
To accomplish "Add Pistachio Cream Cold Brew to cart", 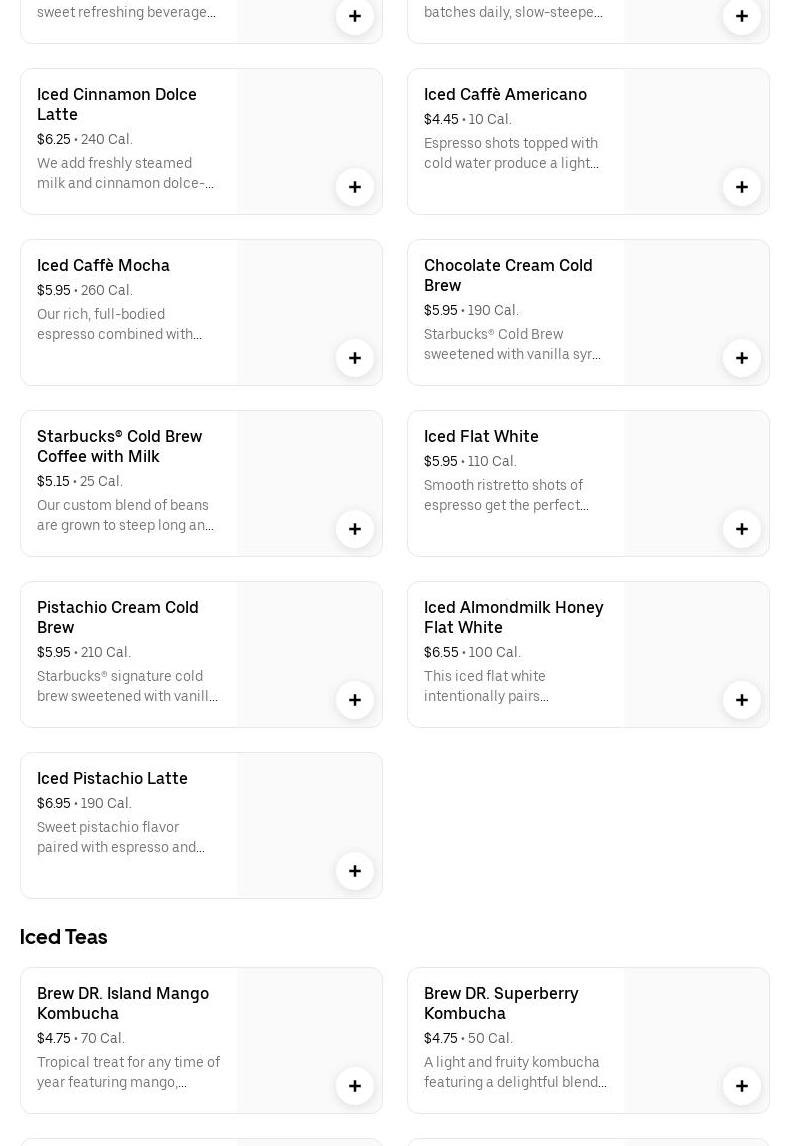I will point(355,700).
